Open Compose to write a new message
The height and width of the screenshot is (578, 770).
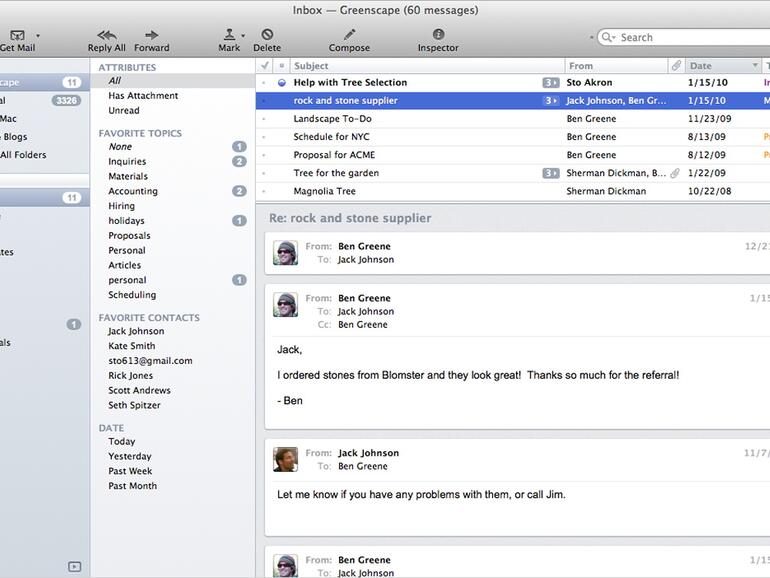(349, 36)
